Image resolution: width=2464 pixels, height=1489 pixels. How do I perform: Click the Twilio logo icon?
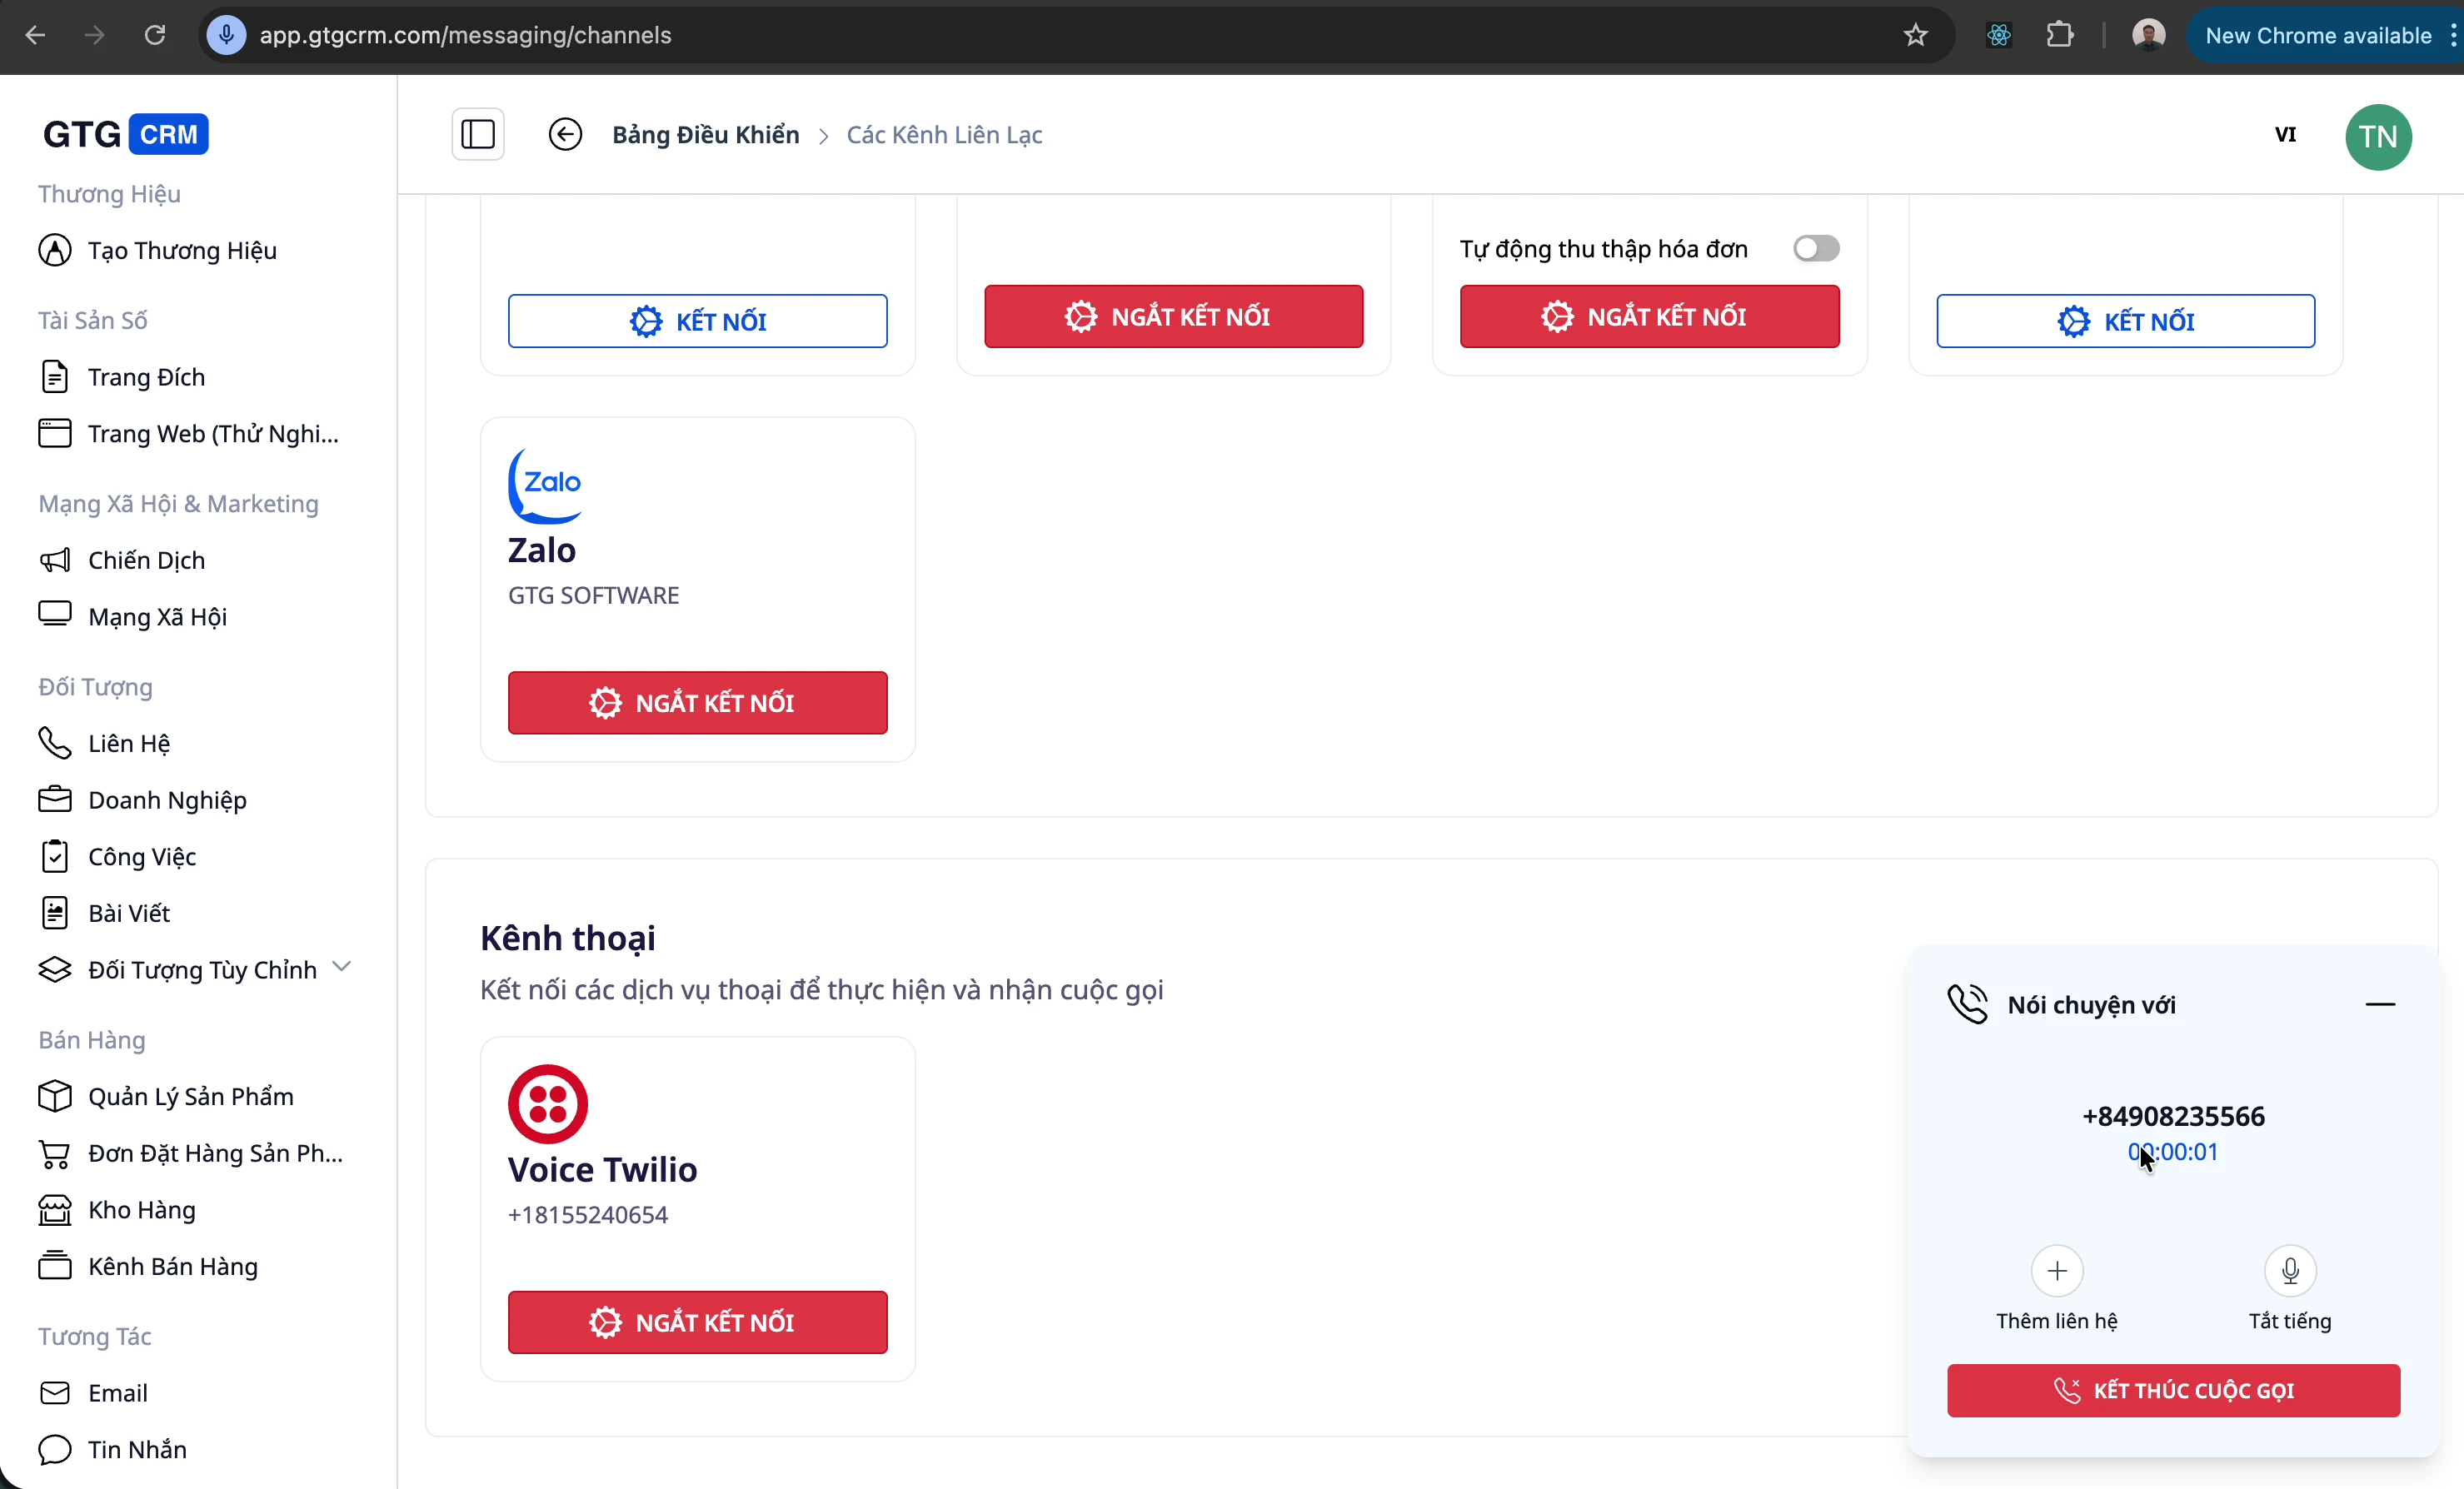pyautogui.click(x=547, y=1104)
